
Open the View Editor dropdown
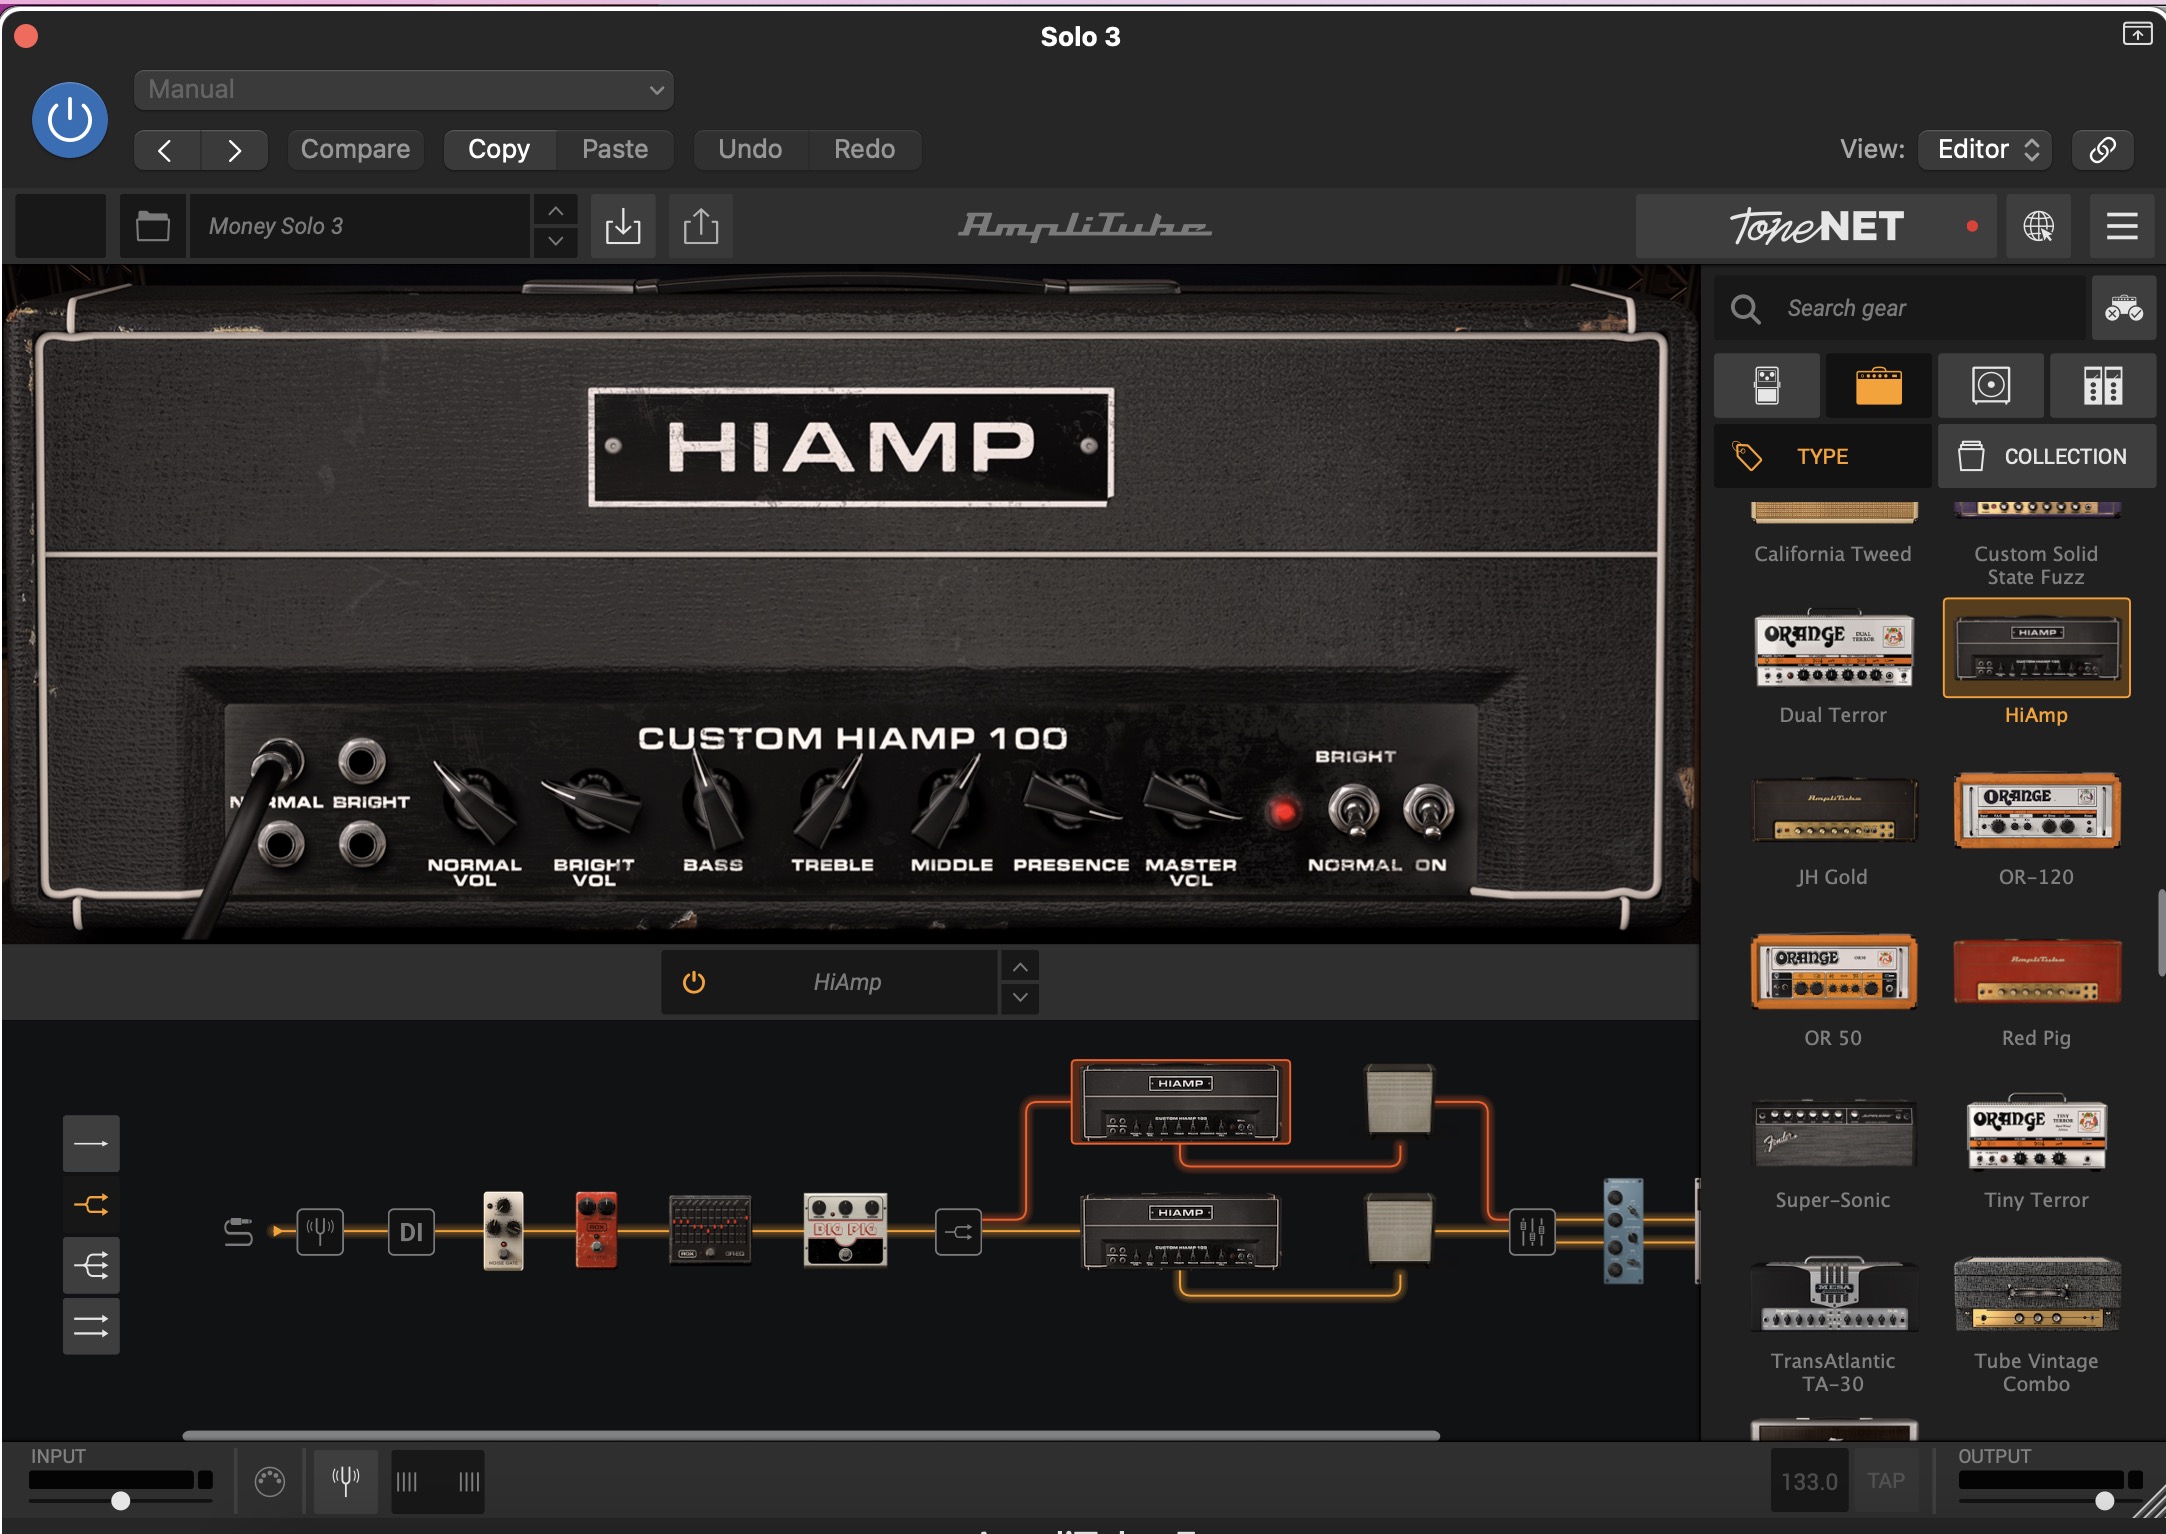1985,149
